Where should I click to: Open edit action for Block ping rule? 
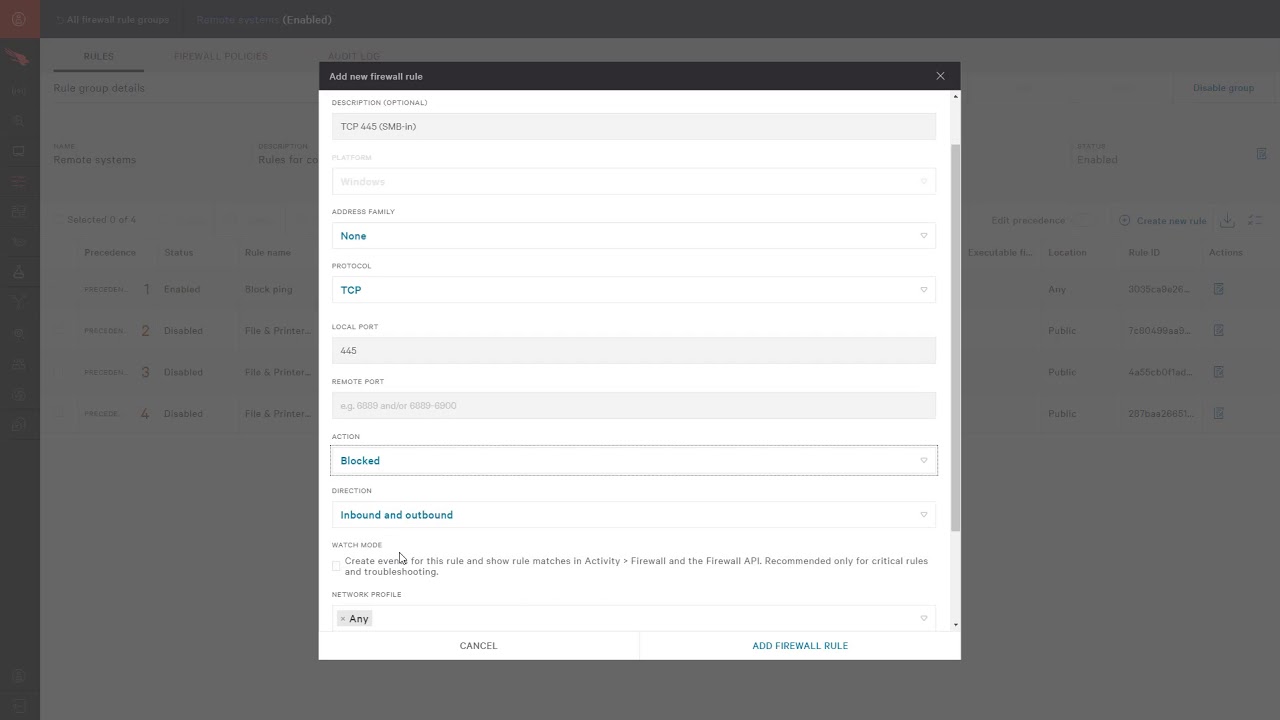click(1218, 289)
